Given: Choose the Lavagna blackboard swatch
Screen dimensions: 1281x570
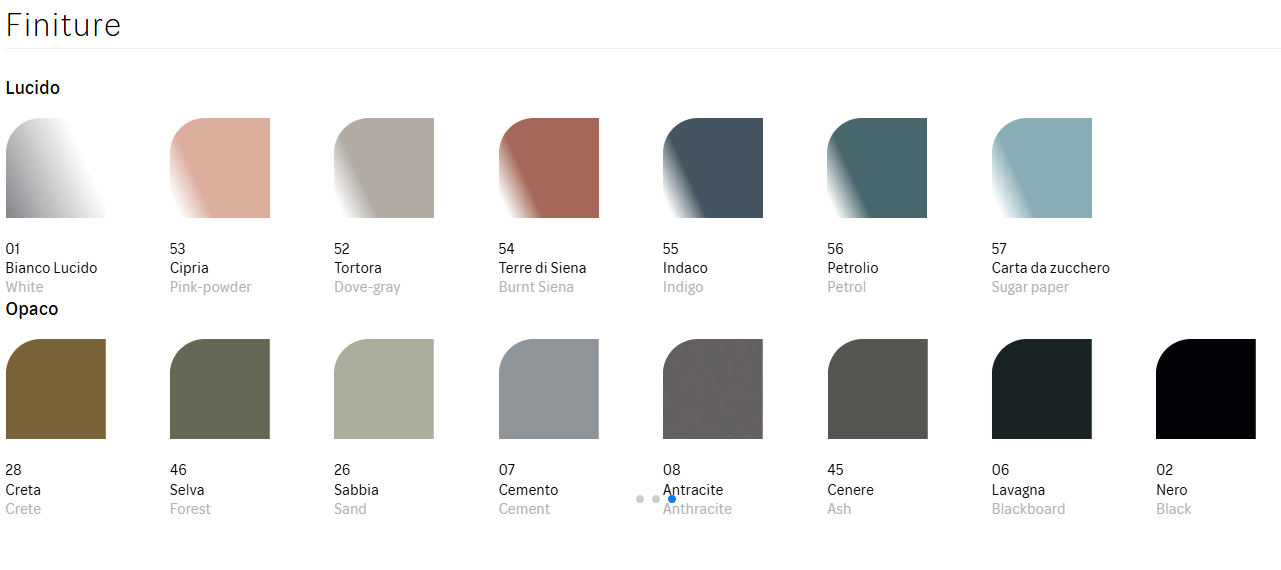Looking at the screenshot, I should 1042,389.
